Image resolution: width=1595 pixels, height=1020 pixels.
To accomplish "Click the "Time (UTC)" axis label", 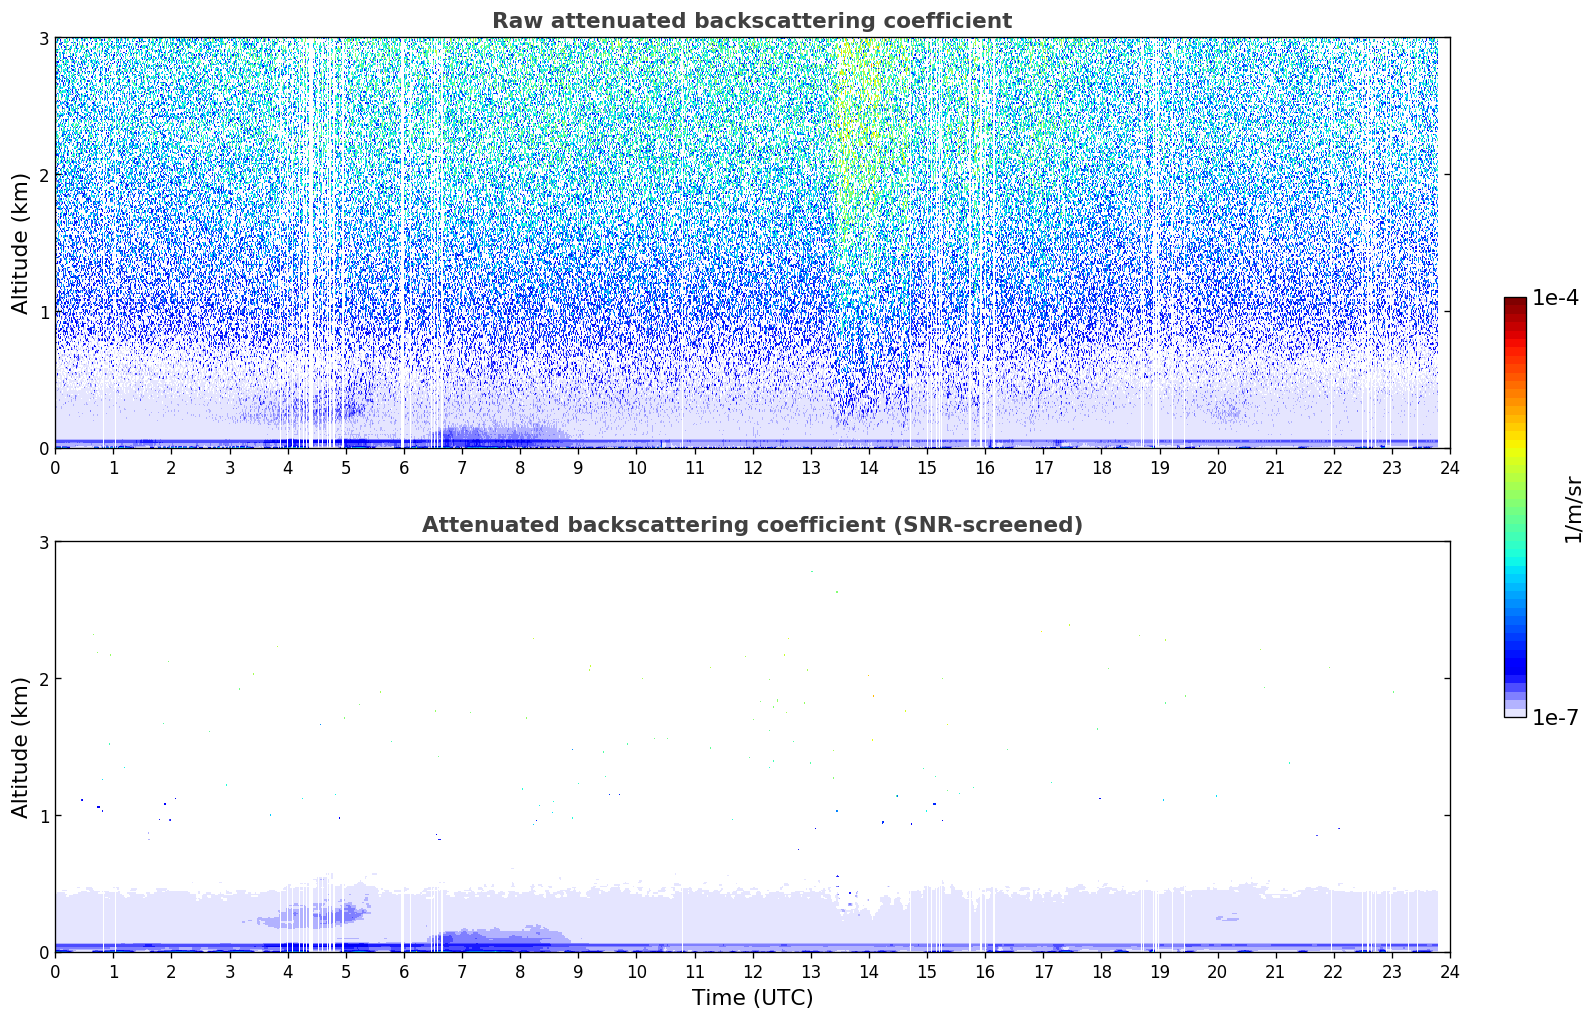I will tap(752, 998).
